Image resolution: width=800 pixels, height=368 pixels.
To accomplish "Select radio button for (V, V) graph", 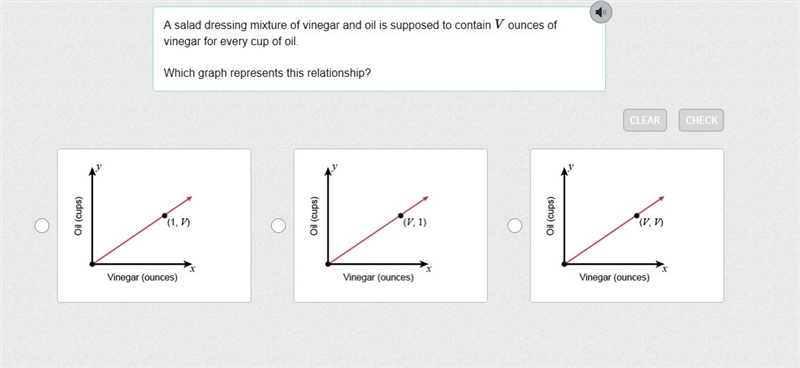I will point(515,226).
